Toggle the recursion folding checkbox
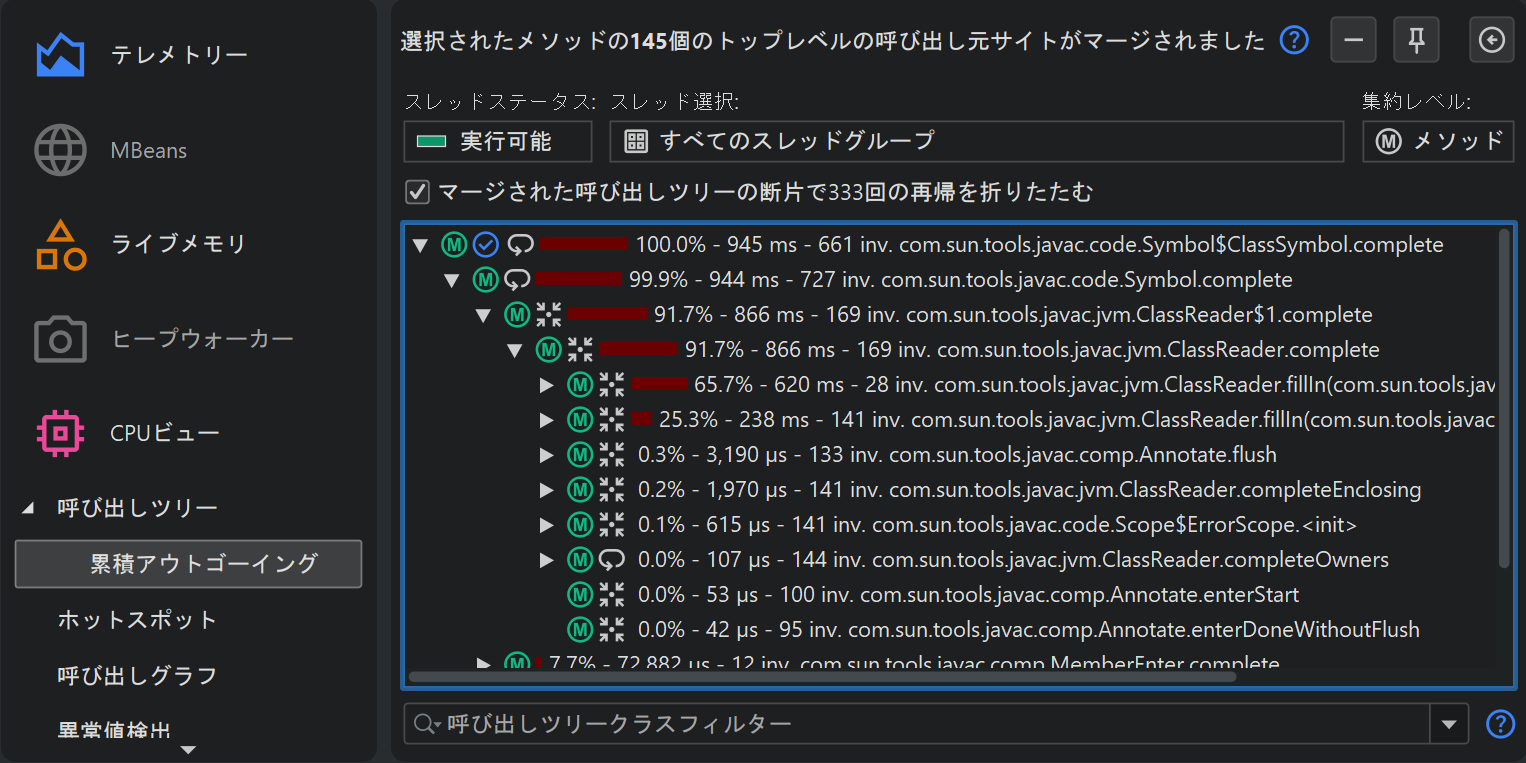Viewport: 1526px width, 763px height. [417, 191]
